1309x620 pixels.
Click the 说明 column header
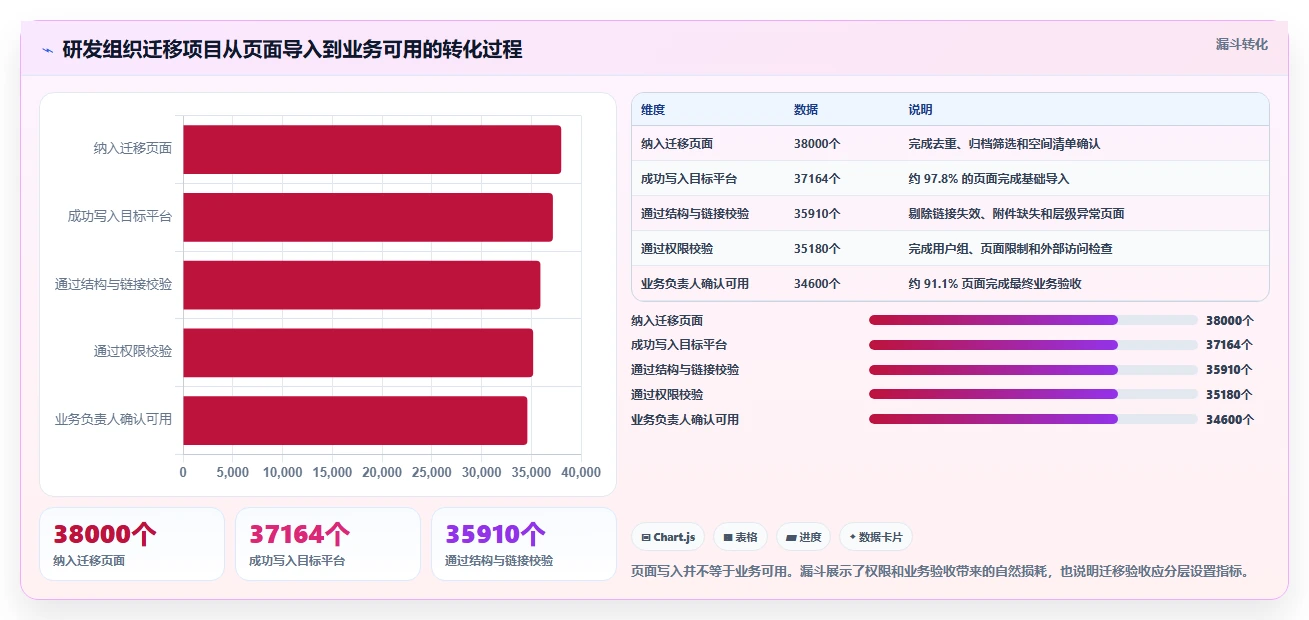920,110
